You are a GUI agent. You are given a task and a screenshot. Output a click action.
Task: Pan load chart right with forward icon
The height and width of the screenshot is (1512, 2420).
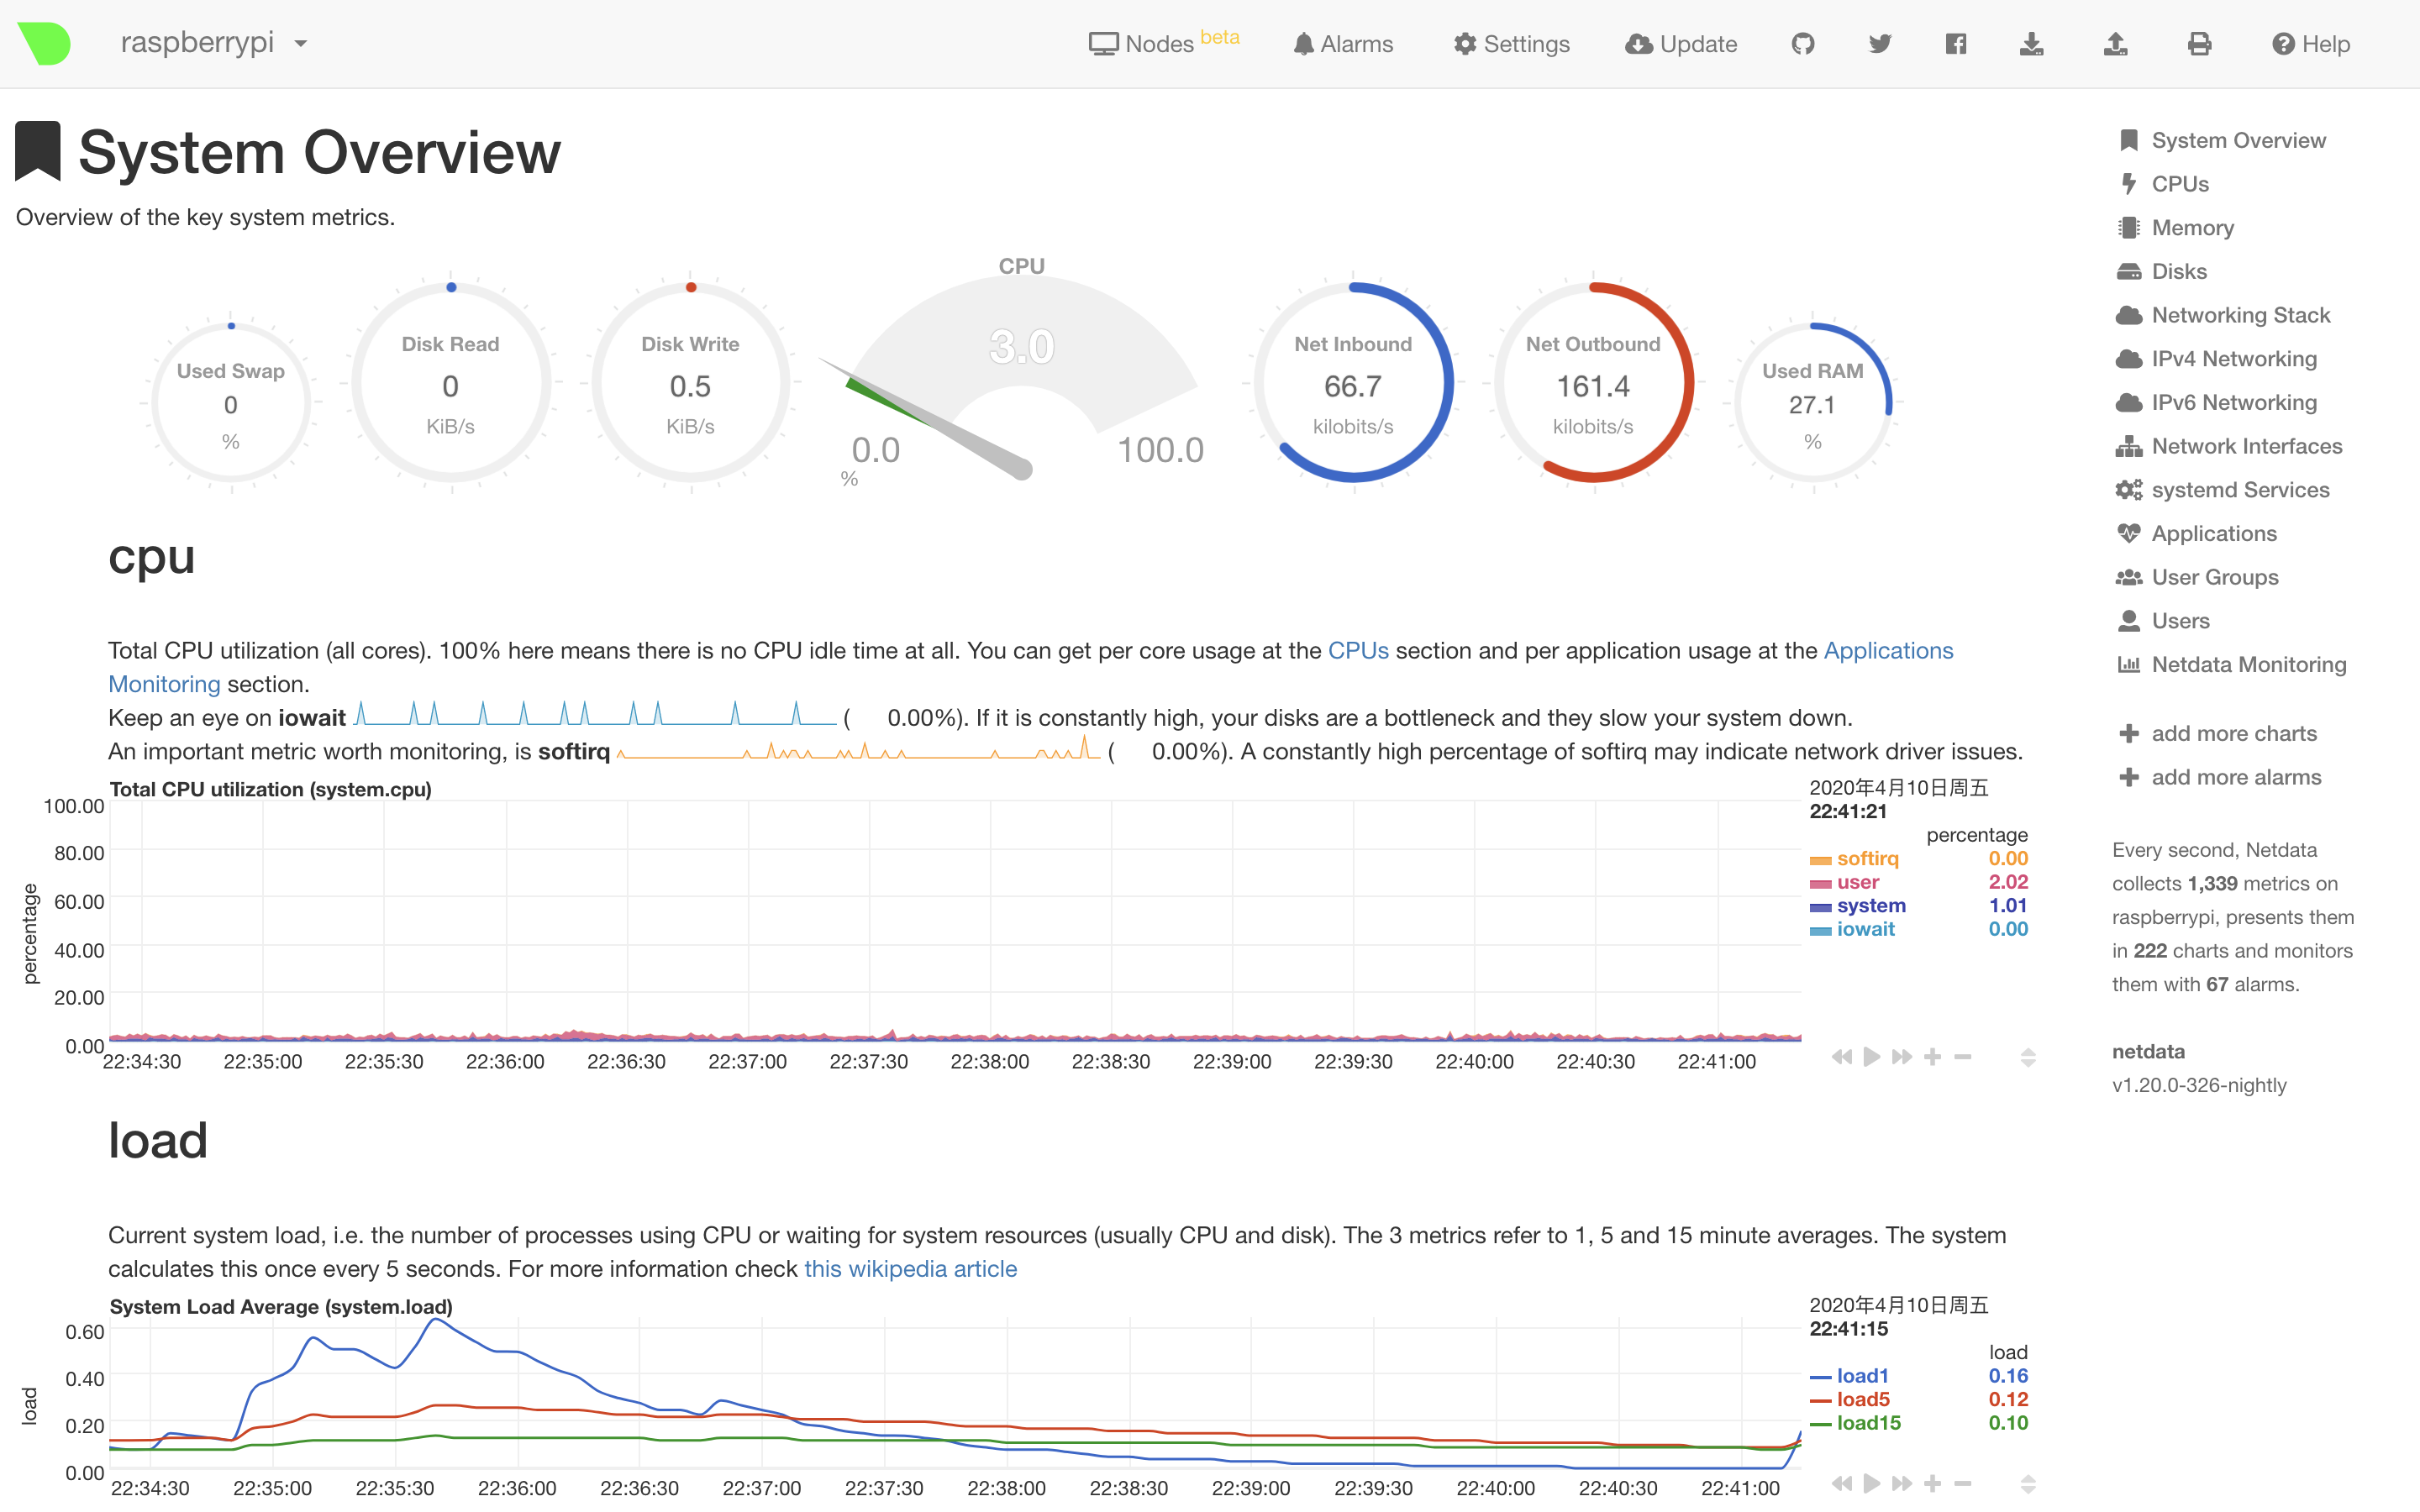click(1902, 1484)
